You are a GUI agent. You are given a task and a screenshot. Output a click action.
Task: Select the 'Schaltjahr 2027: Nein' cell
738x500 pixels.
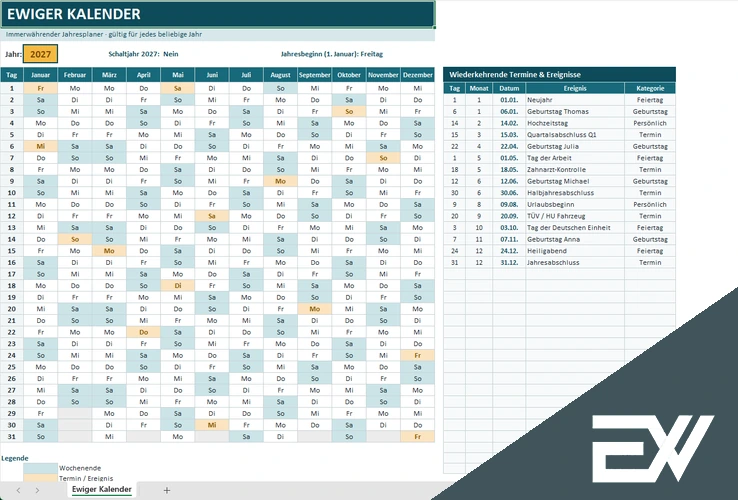[143, 54]
